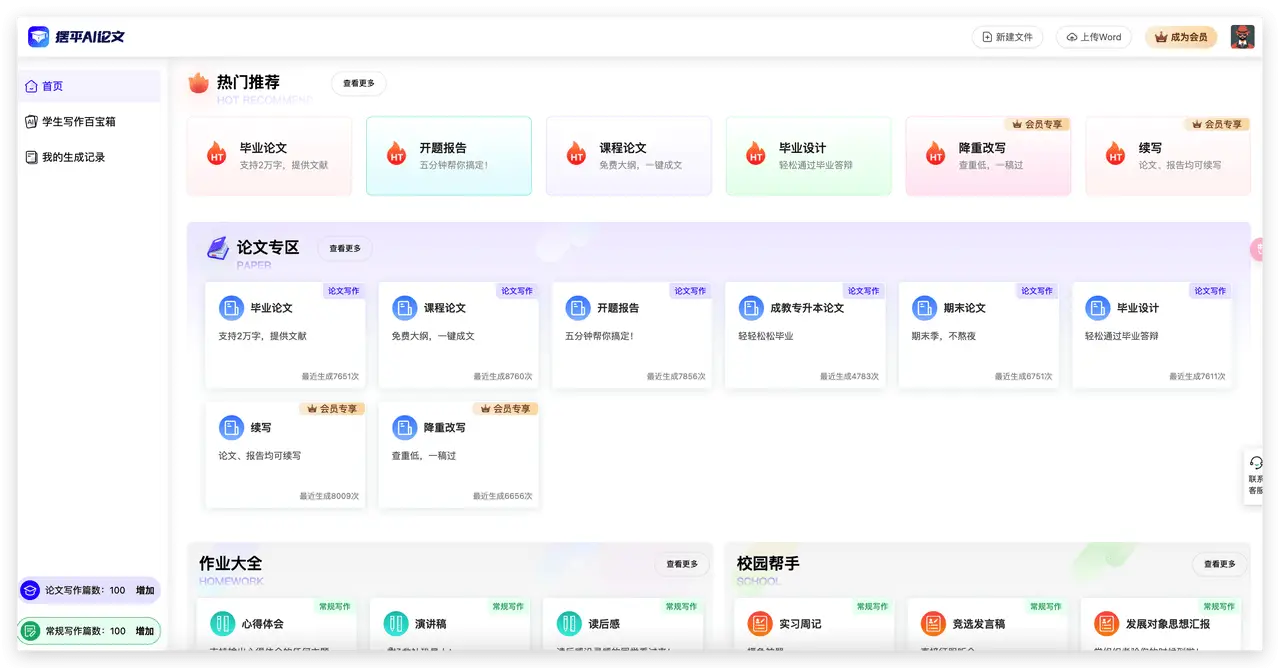Click the 成为会员 button
1280x668 pixels.
coord(1181,37)
